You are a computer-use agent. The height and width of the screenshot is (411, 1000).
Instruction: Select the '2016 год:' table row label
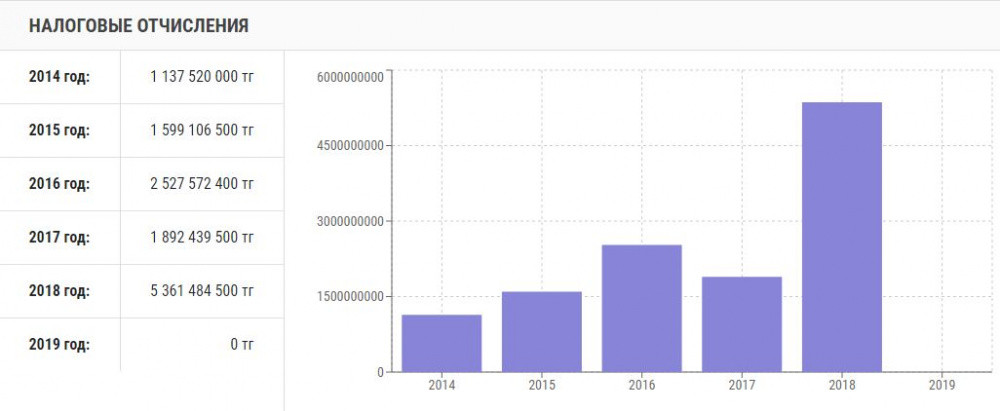pyautogui.click(x=59, y=184)
